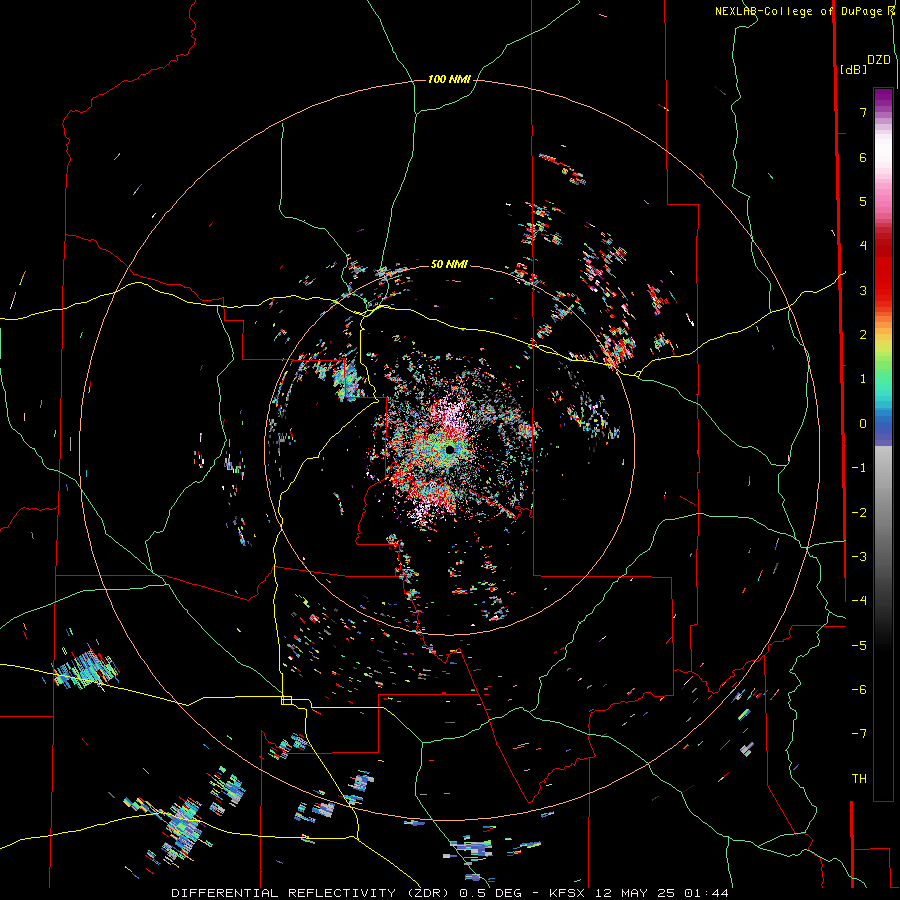Image resolution: width=900 pixels, height=900 pixels.
Task: Click the -3 value on the scale
Action: point(859,557)
